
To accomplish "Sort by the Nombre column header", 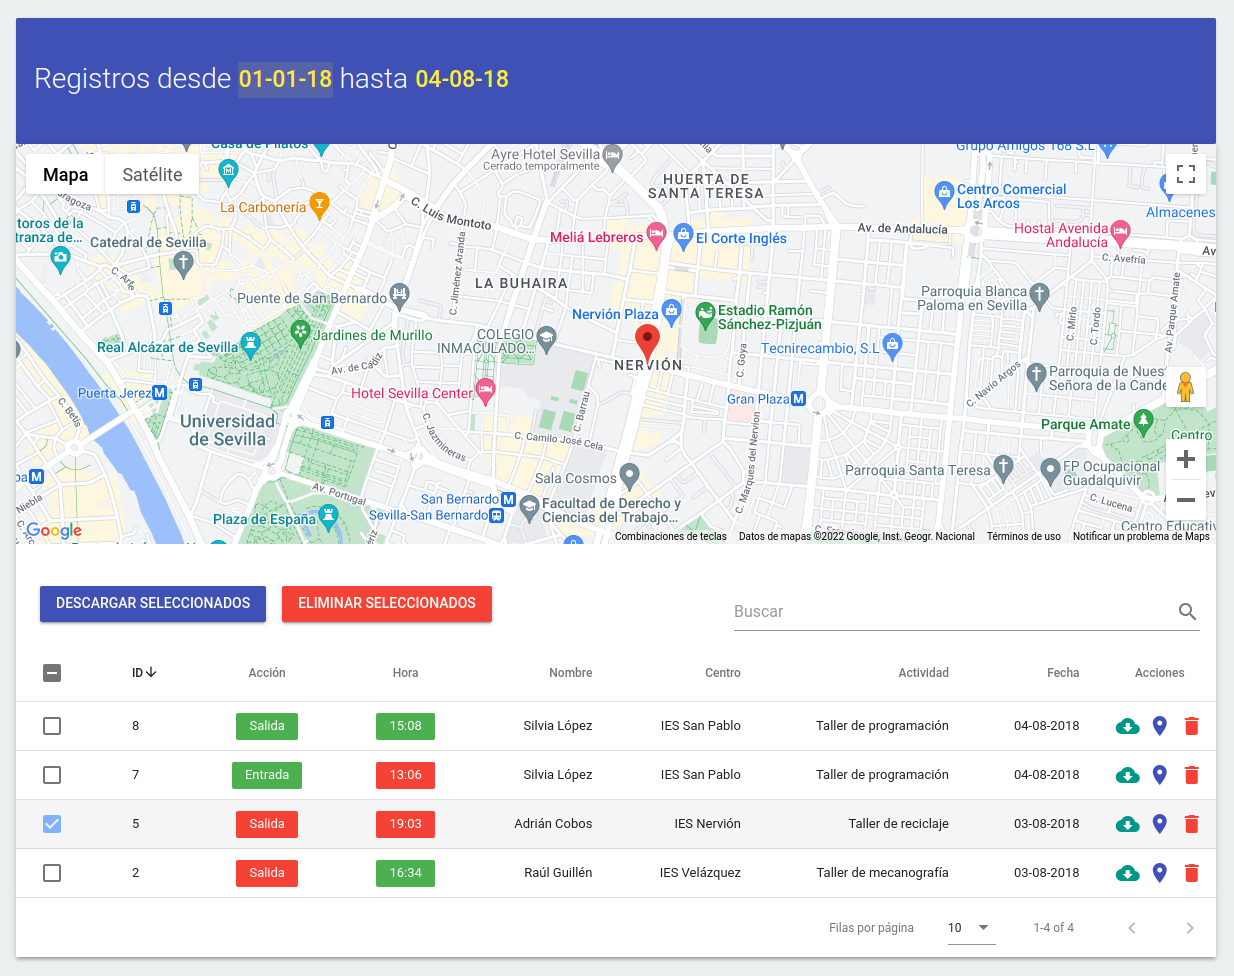I will tap(570, 673).
